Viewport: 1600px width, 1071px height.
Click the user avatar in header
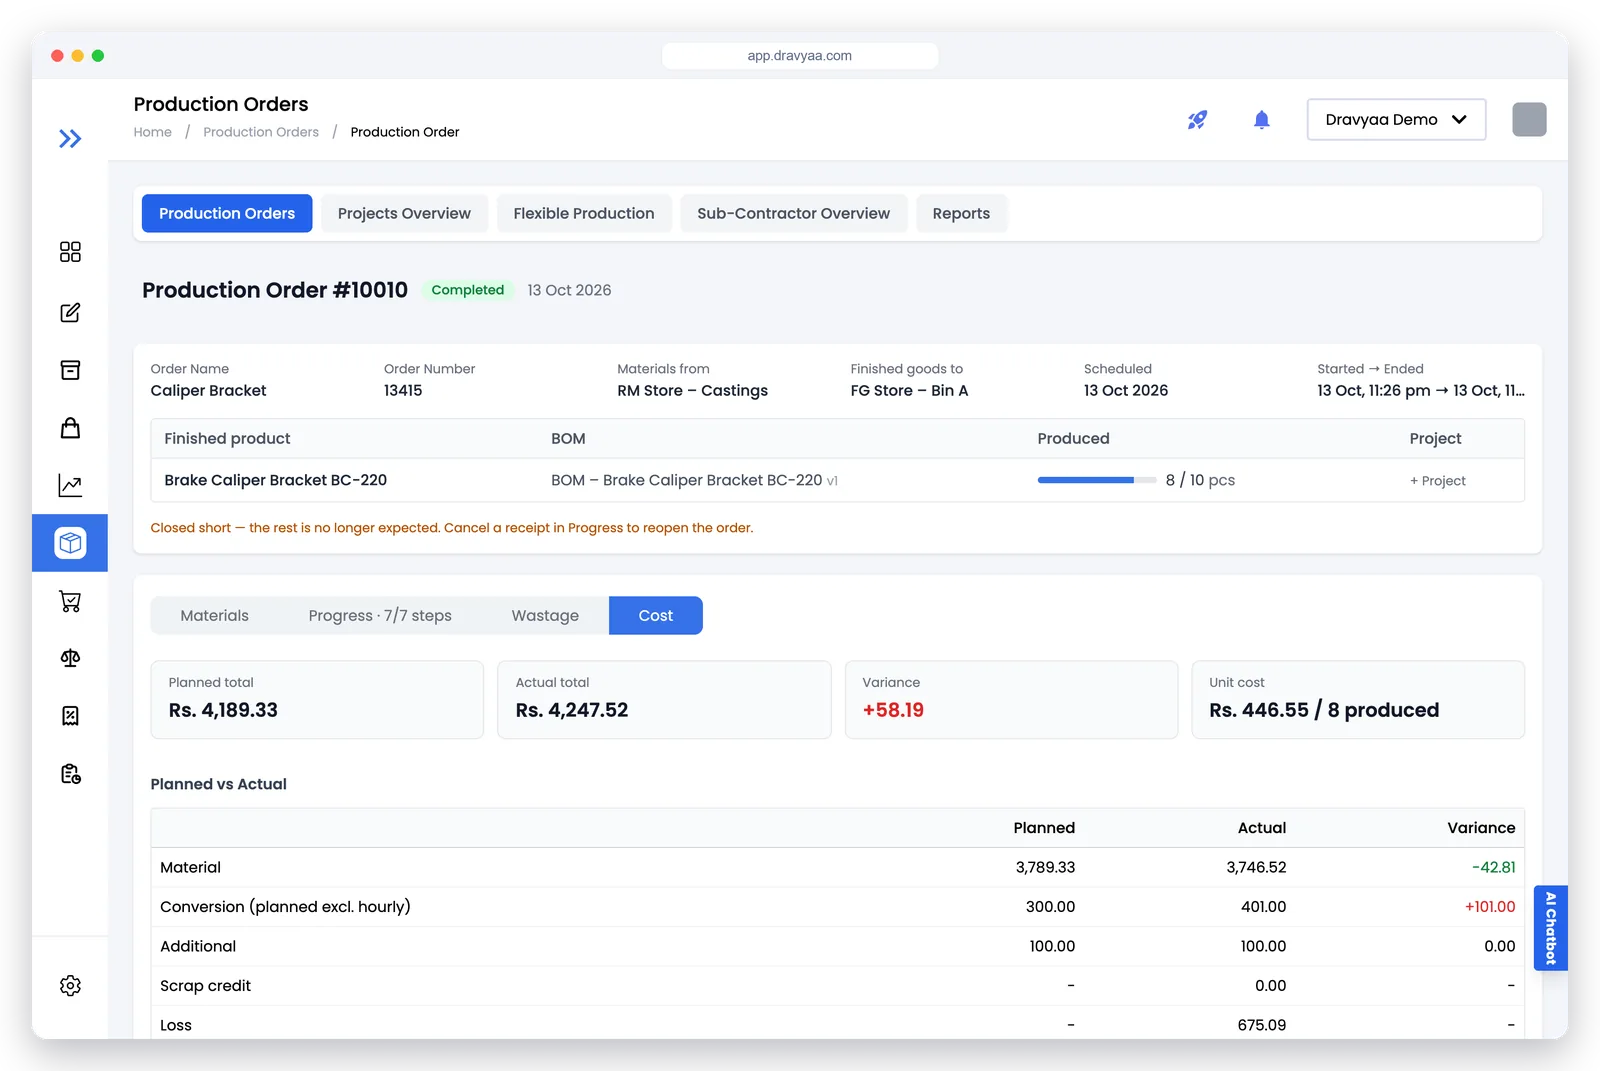1529,120
